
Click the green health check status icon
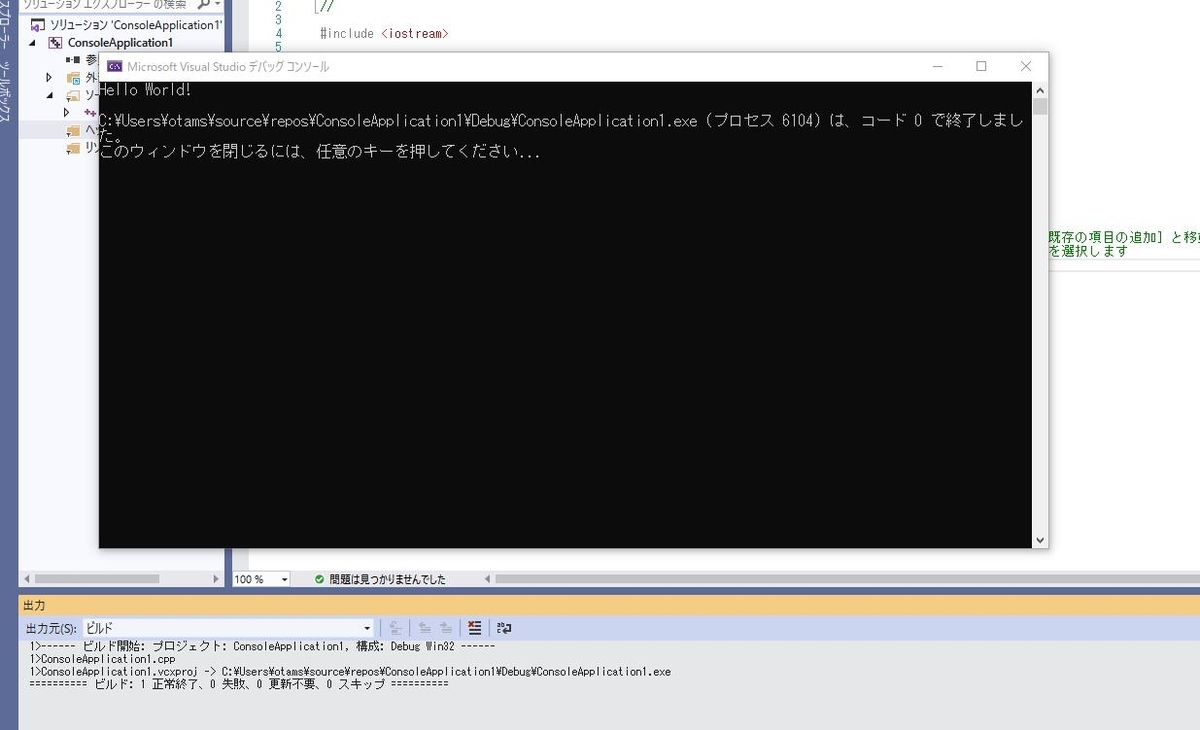320,578
